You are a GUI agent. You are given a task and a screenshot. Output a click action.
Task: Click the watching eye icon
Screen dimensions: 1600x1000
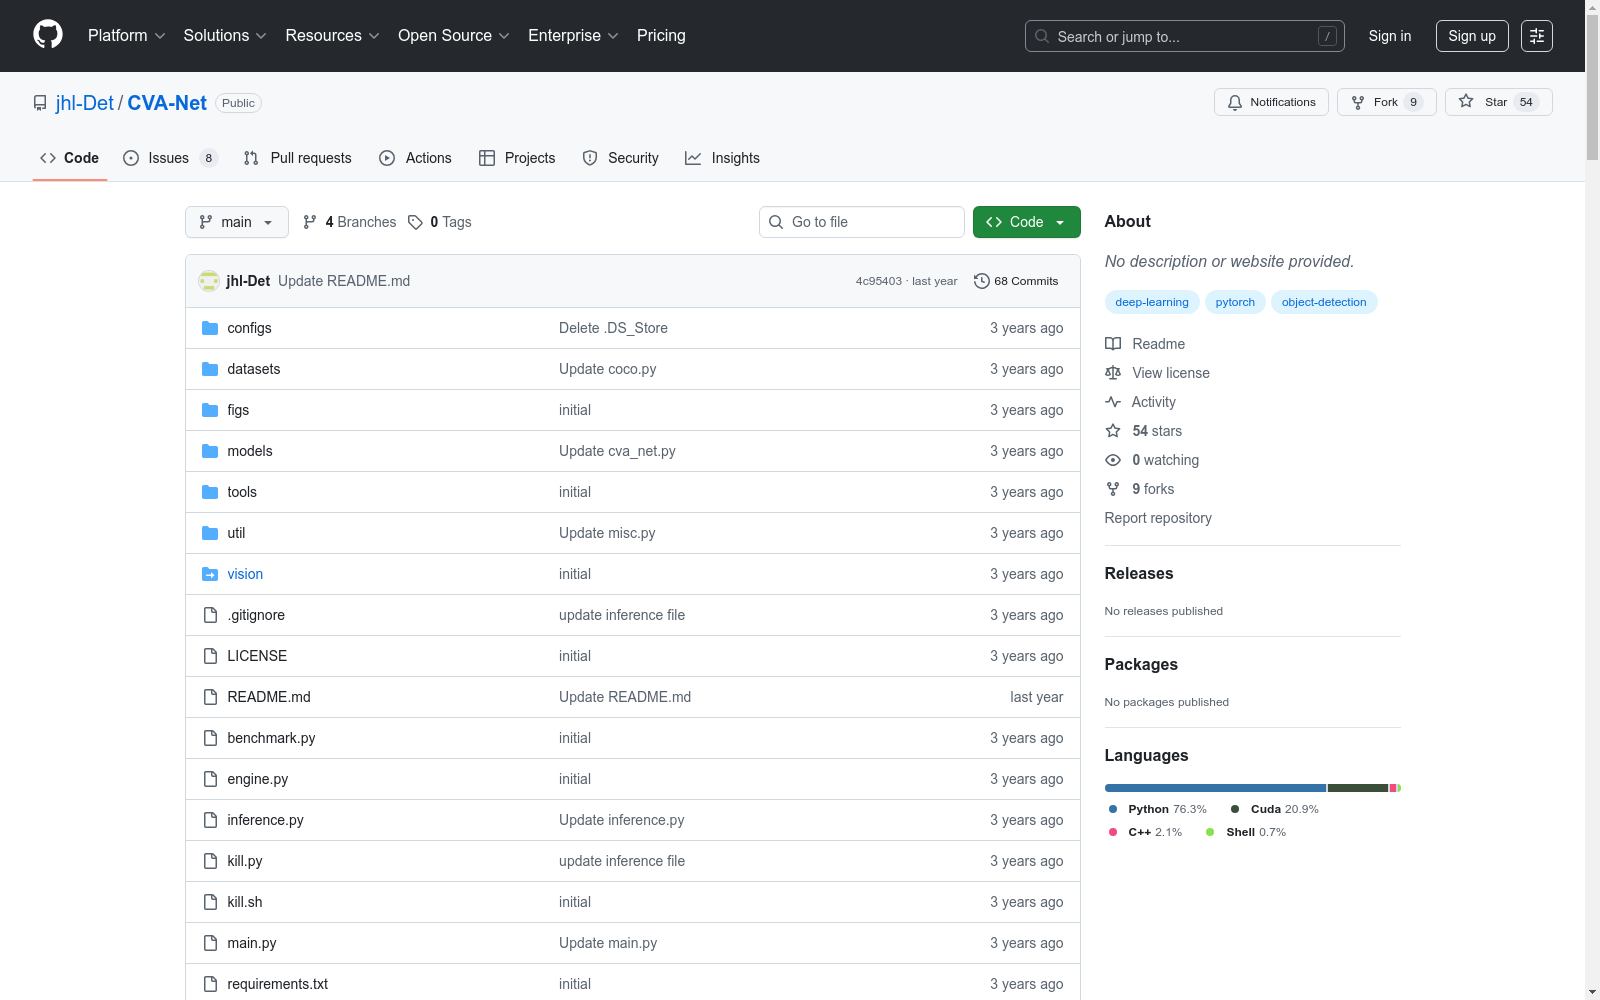(1113, 460)
